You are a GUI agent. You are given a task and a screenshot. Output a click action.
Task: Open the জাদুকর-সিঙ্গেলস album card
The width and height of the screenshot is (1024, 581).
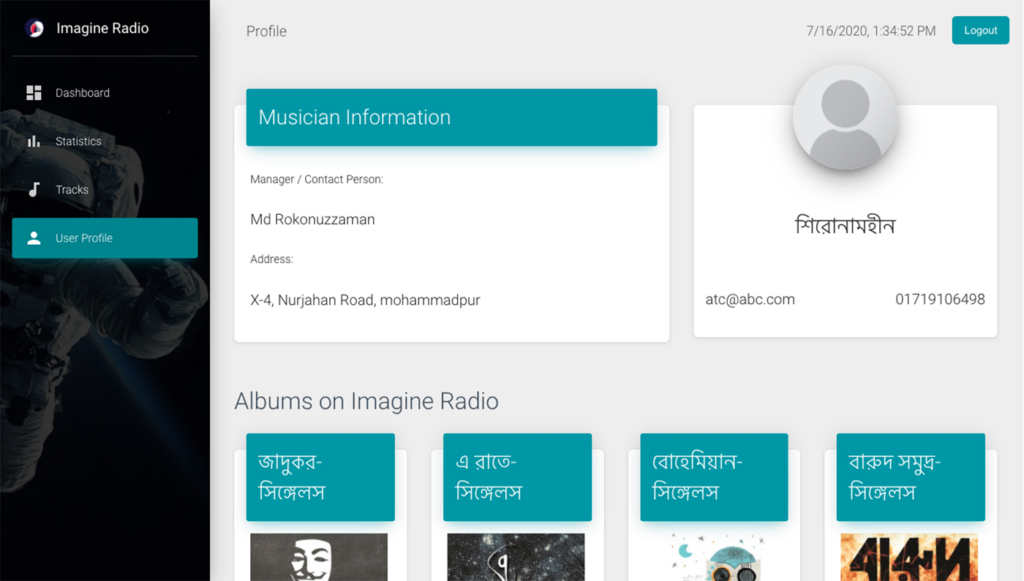click(320, 477)
